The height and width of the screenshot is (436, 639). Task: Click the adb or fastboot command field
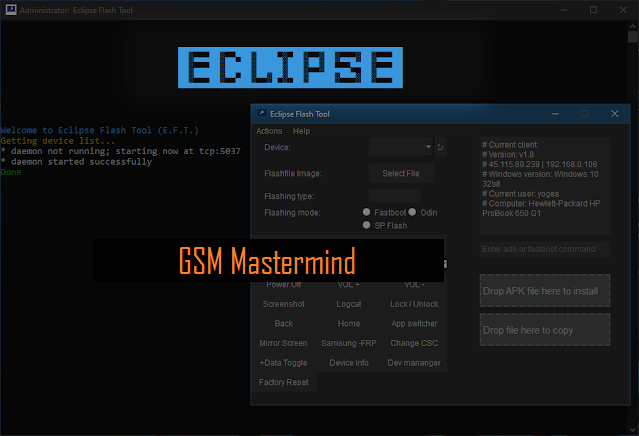545,249
